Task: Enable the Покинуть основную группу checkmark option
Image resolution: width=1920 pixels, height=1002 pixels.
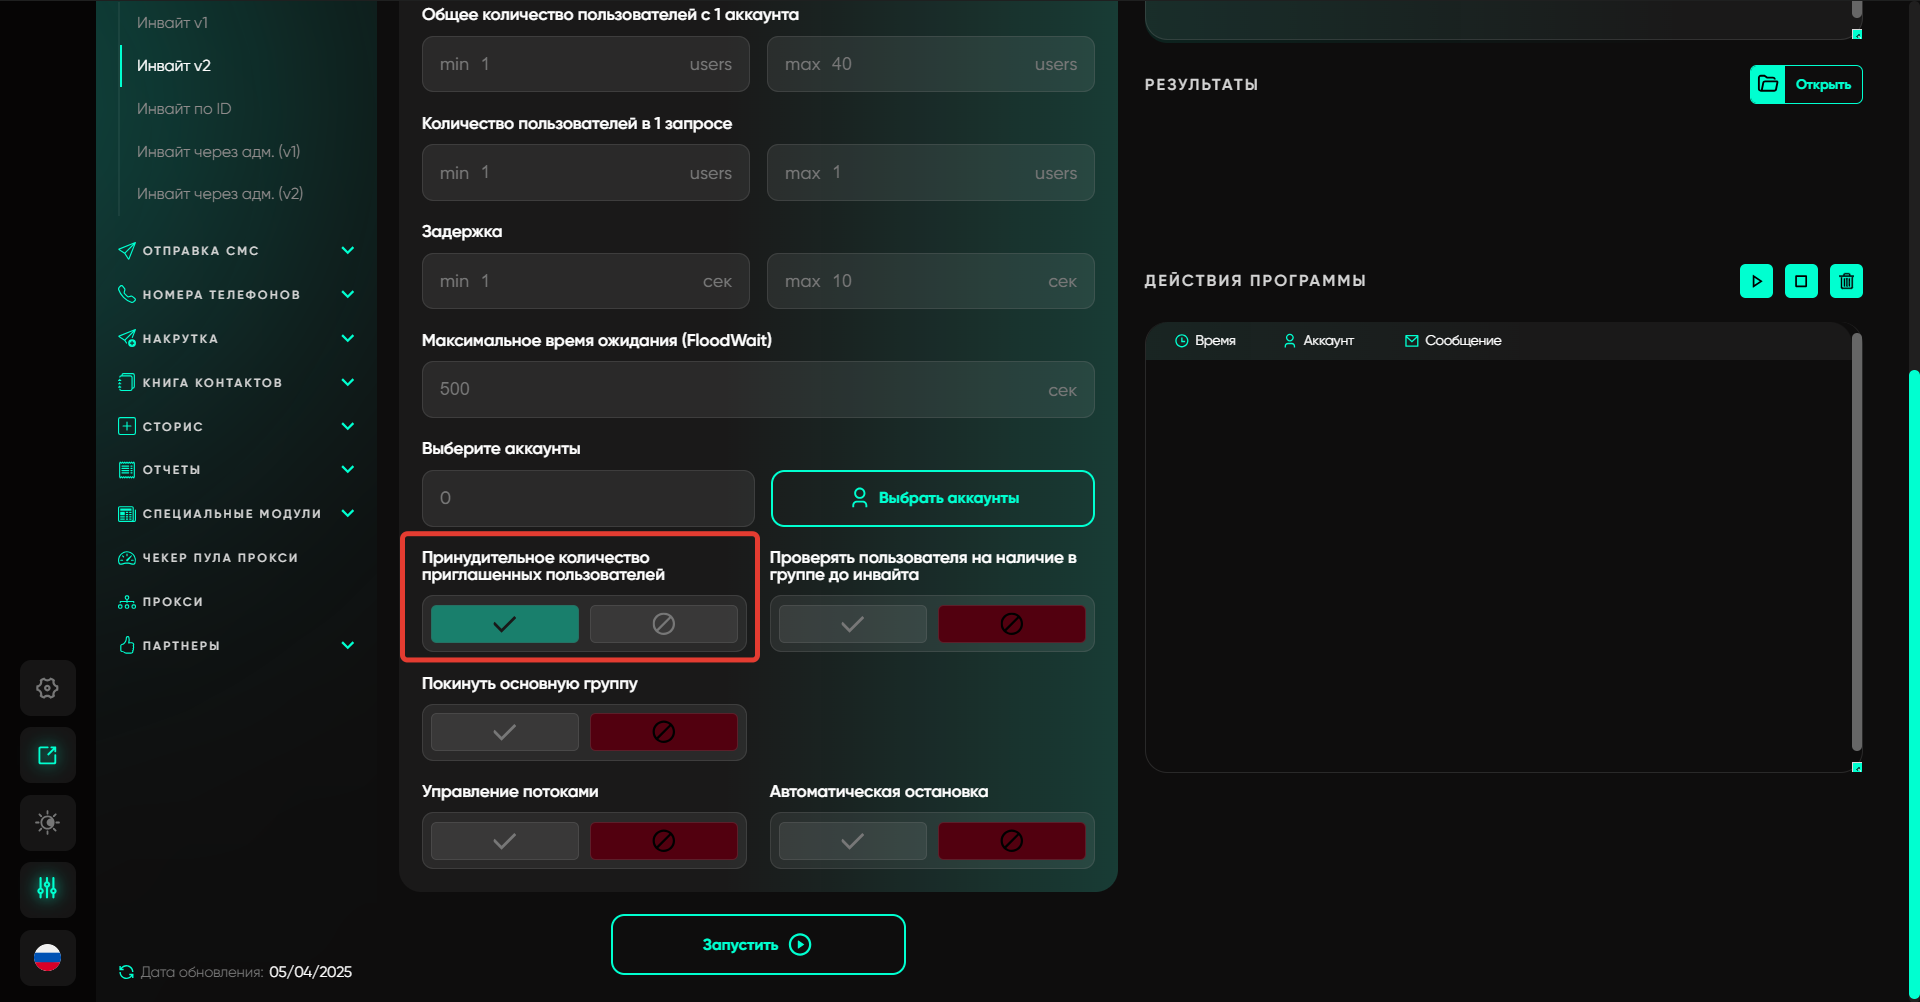Action: (x=504, y=732)
